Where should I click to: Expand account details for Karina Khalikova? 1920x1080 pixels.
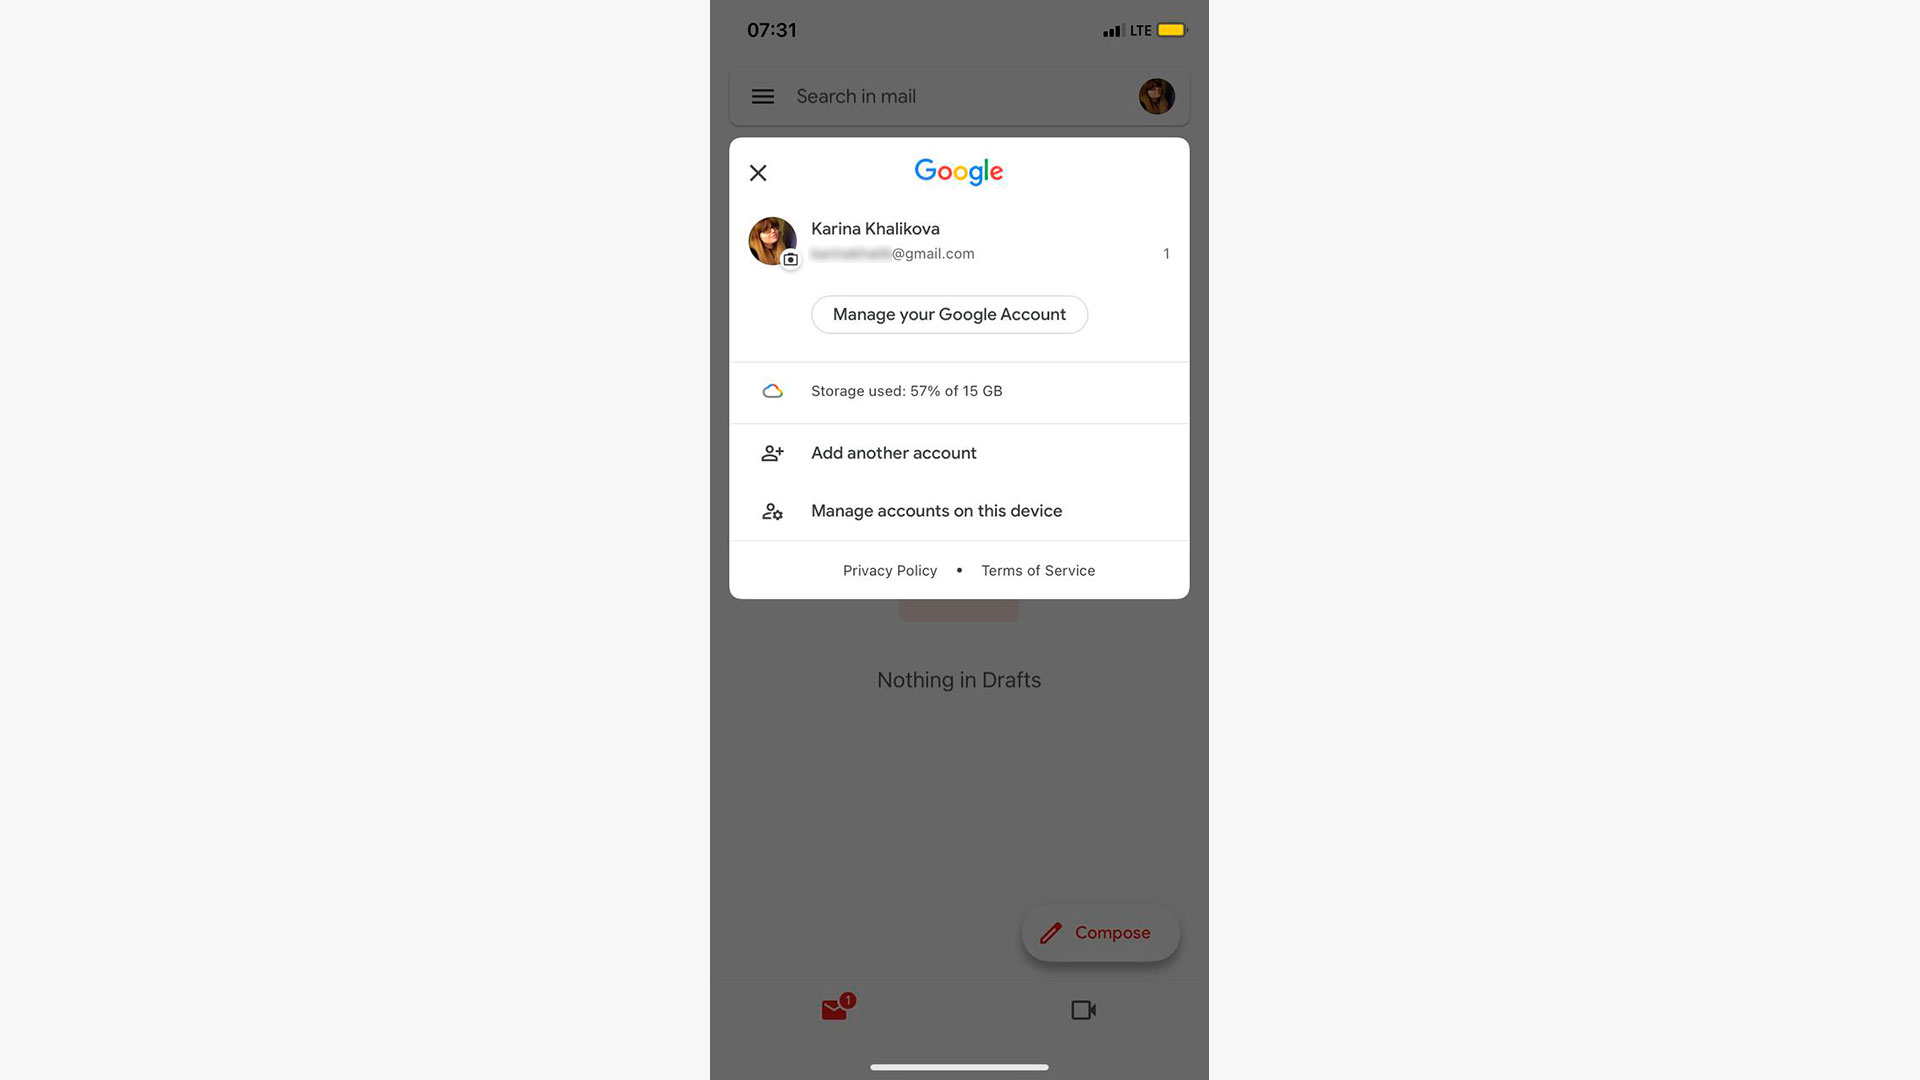(959, 240)
